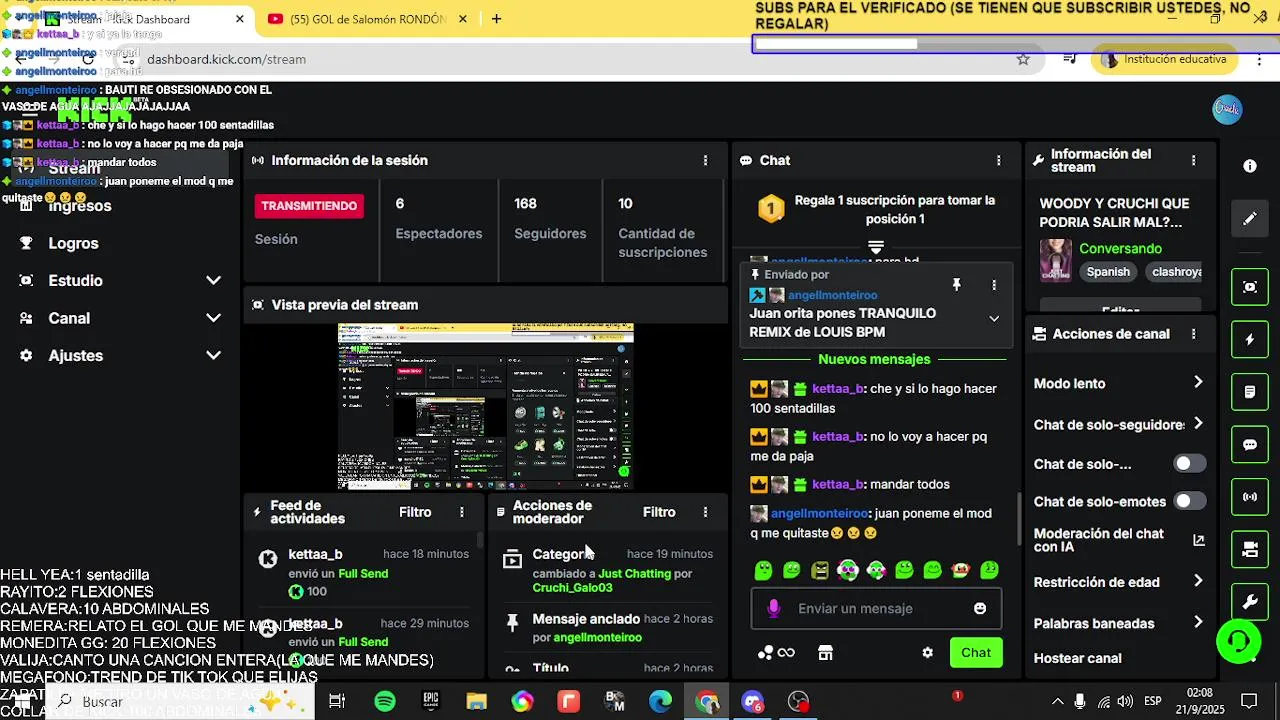Open the Restricción de edad arrow

(x=1198, y=581)
